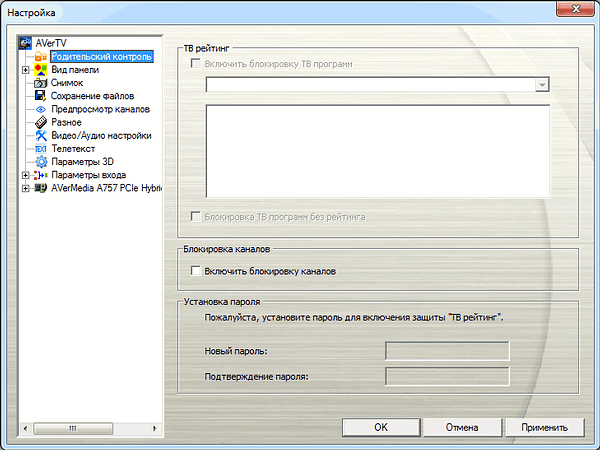Go to Сохранение файлов settings

92,96
